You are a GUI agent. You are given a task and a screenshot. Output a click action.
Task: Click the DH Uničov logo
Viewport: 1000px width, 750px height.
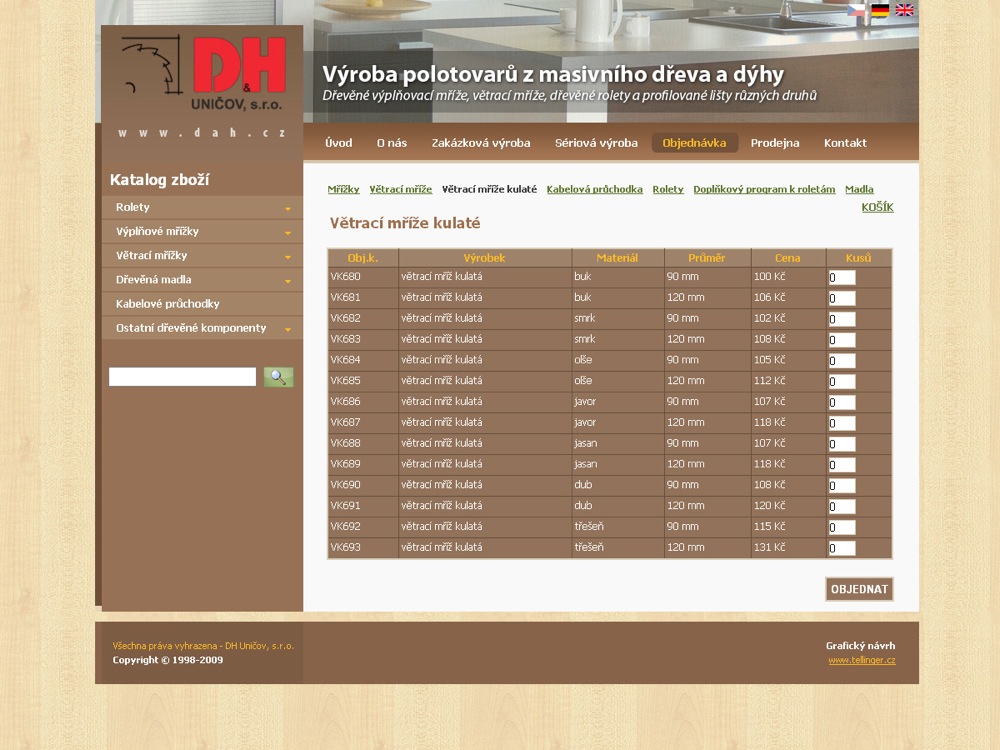coord(203,73)
